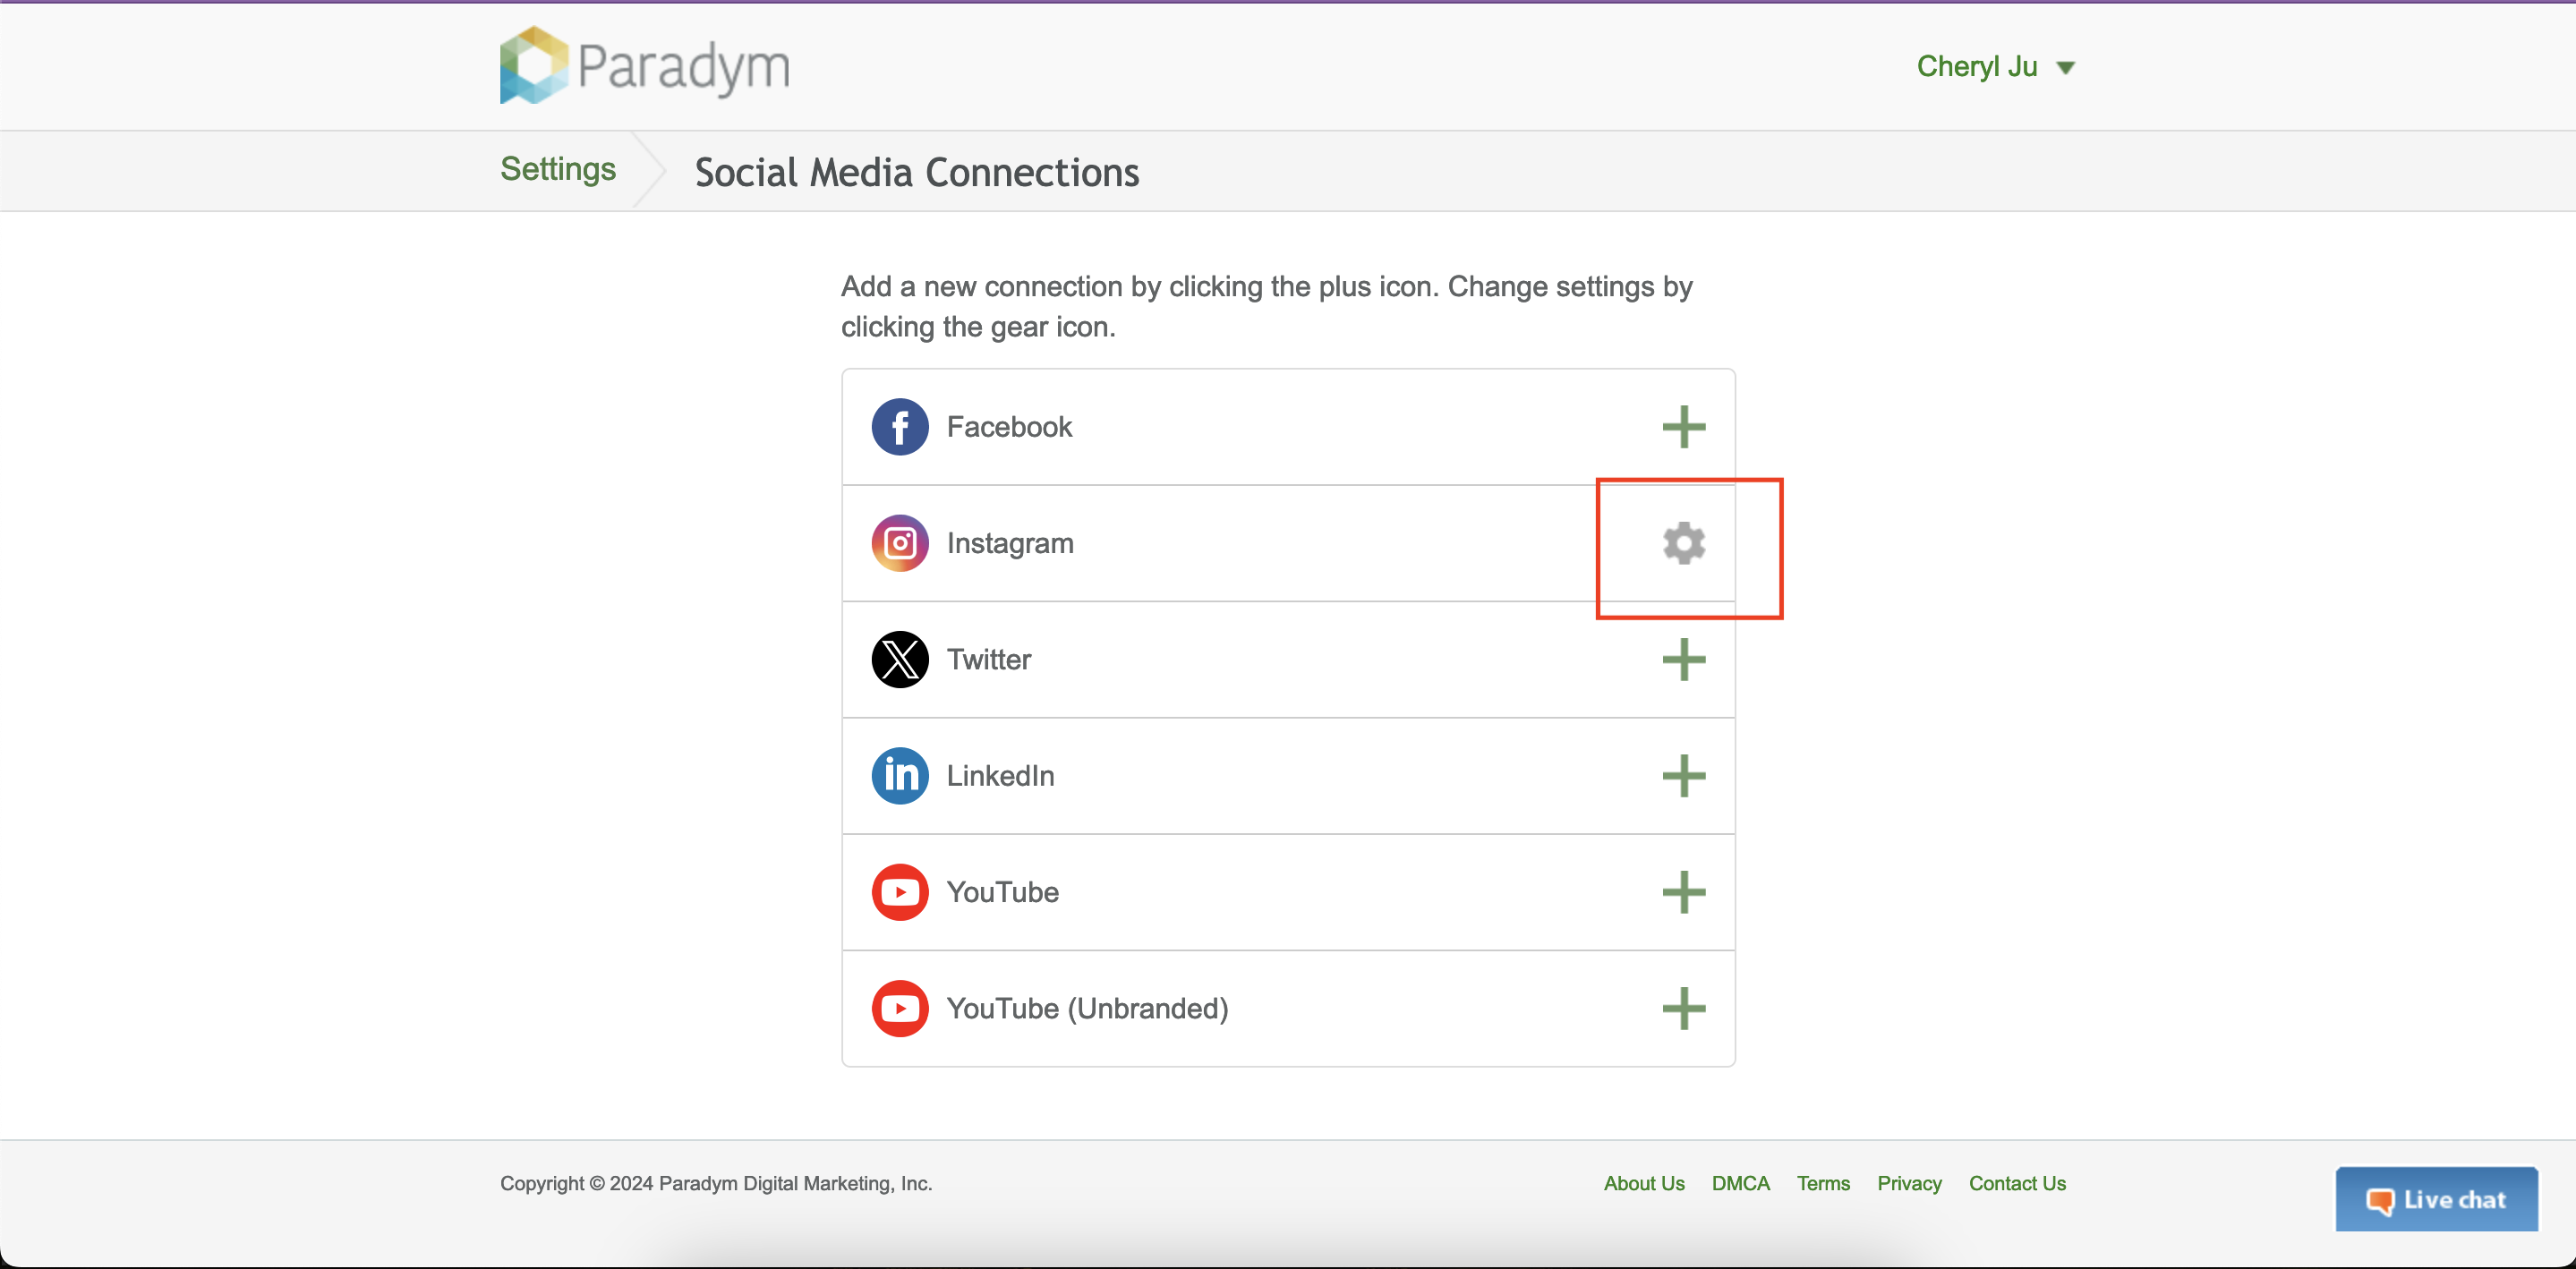2576x1269 pixels.
Task: Click the Twitter X logo icon
Action: click(x=900, y=660)
